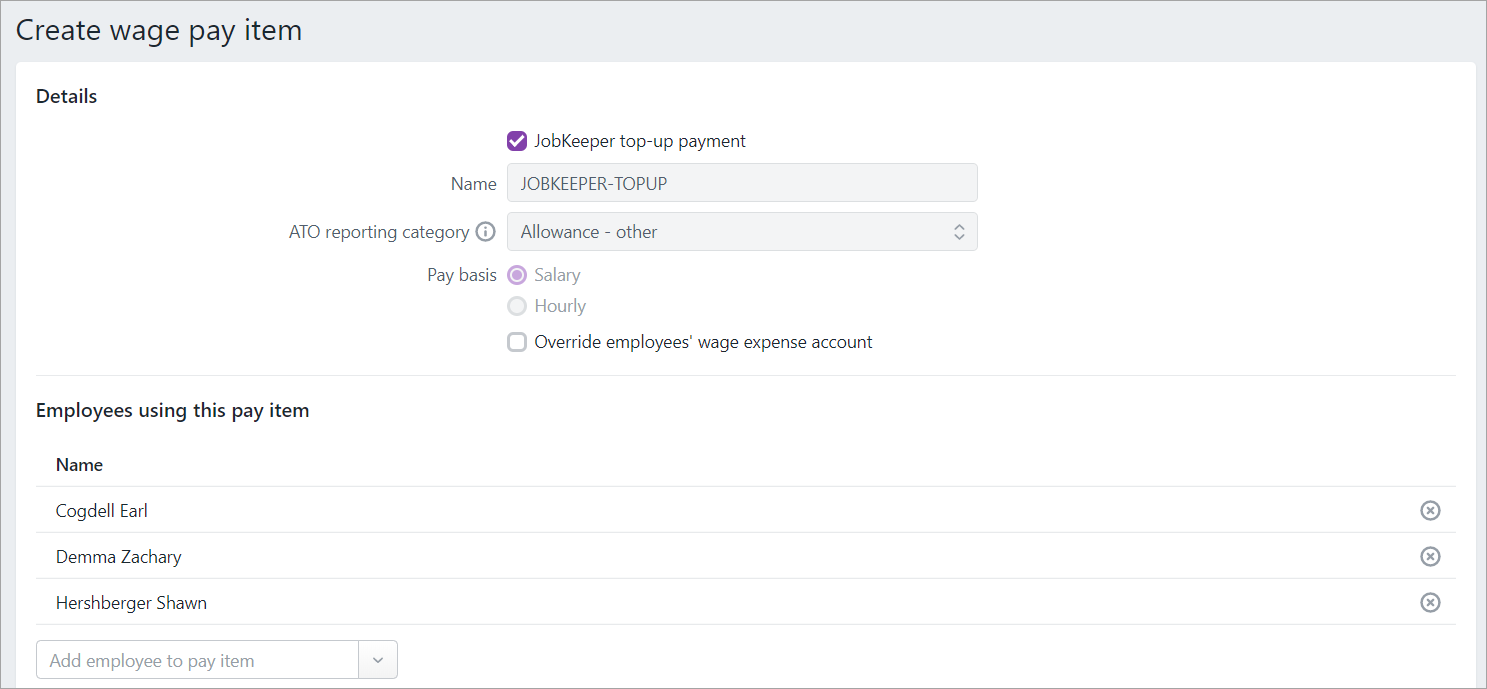Click the Create wage pay item title
Image resolution: width=1487 pixels, height=689 pixels.
coord(159,31)
